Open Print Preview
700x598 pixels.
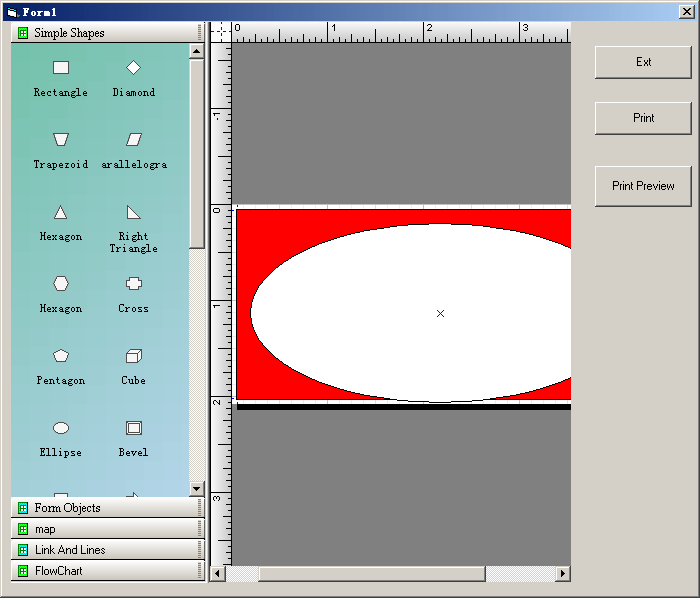(x=643, y=186)
